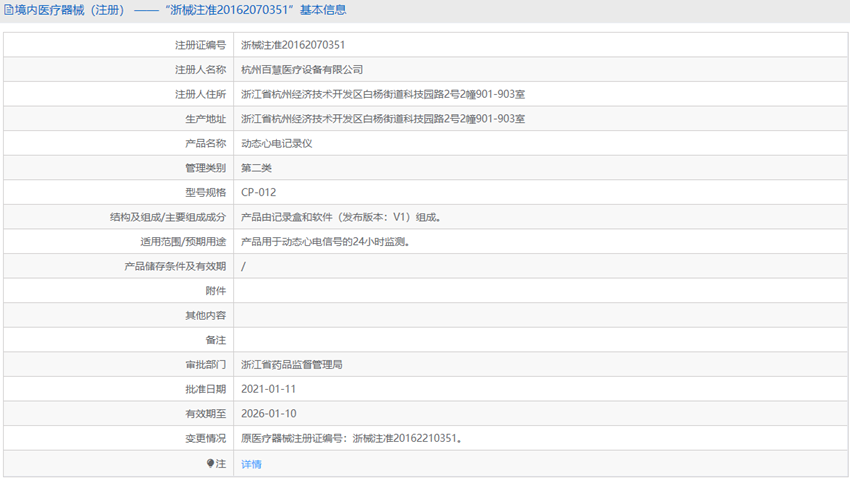Click the lightbulb icon beside 注
The width and height of the screenshot is (850, 480).
click(210, 463)
